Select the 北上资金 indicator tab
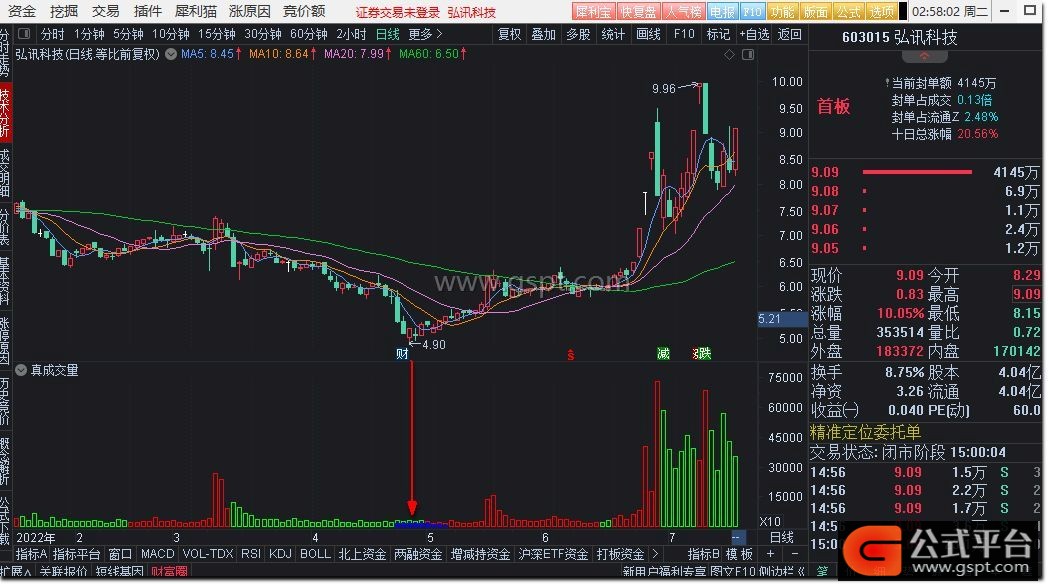The height and width of the screenshot is (584, 1048). coord(362,554)
